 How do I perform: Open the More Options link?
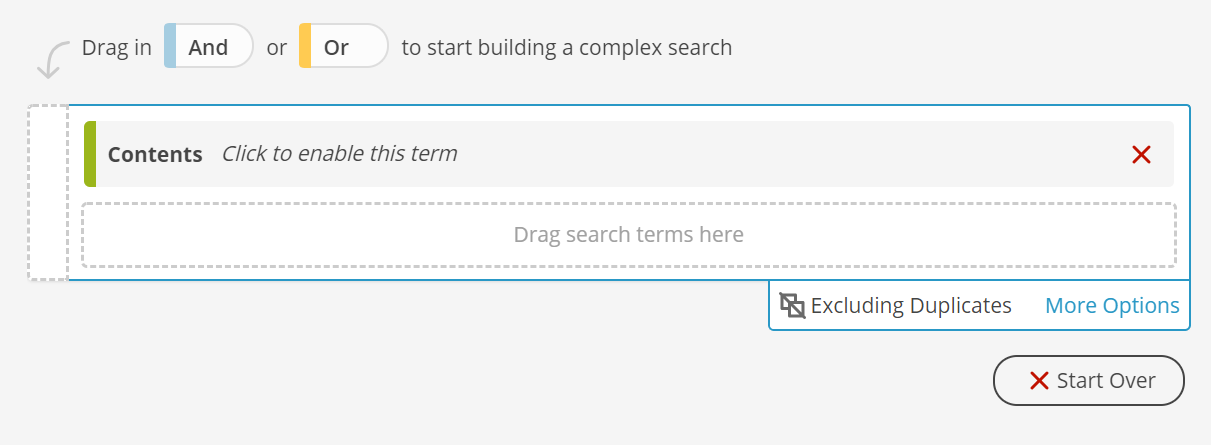(x=1112, y=306)
